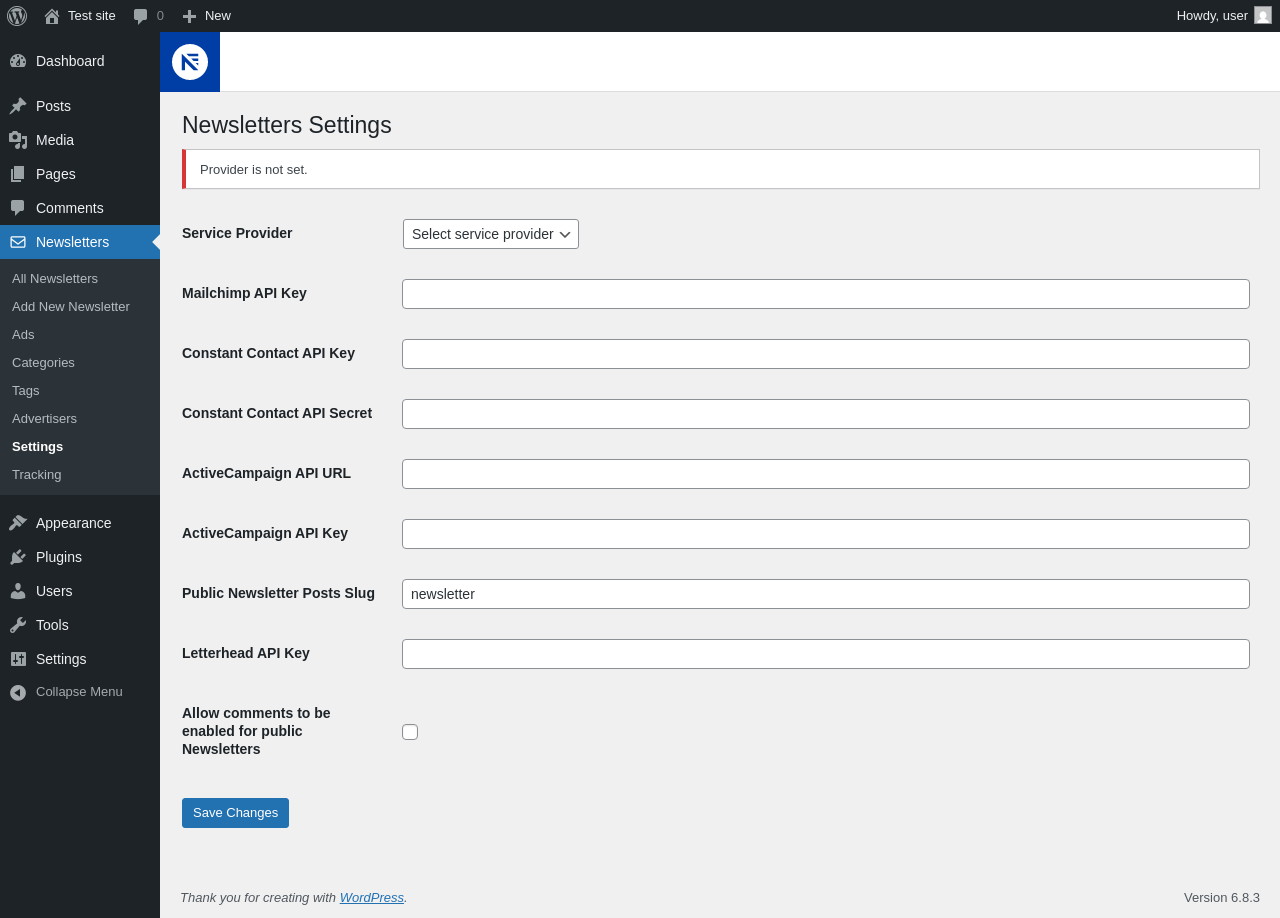
Task: Click the Settings sliders icon in sidebar
Action: [x=18, y=659]
